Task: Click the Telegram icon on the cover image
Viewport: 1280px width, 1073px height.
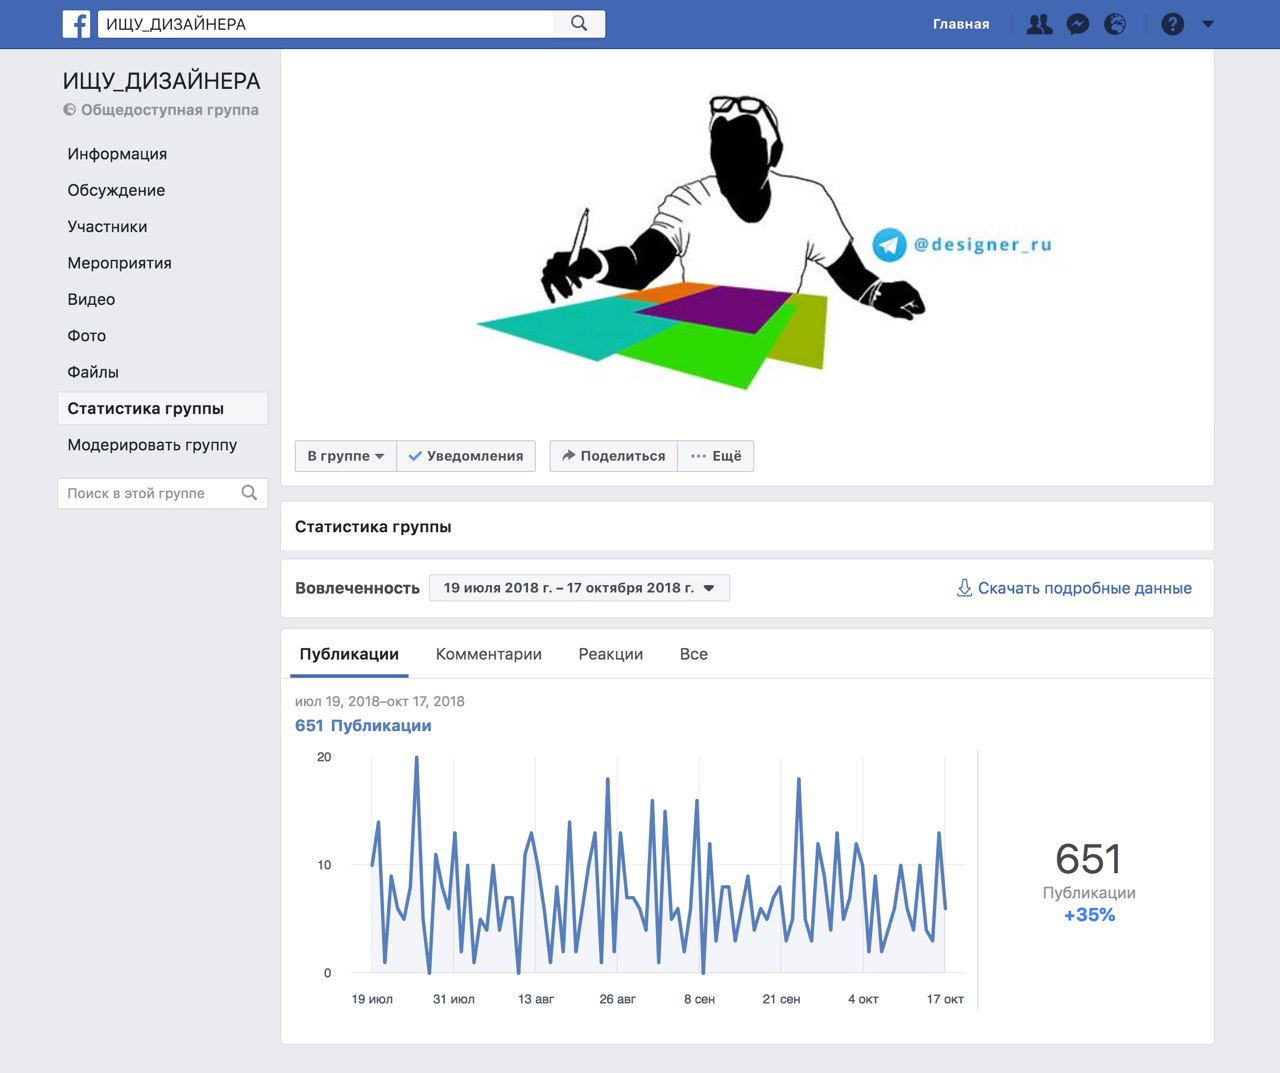Action: click(889, 245)
